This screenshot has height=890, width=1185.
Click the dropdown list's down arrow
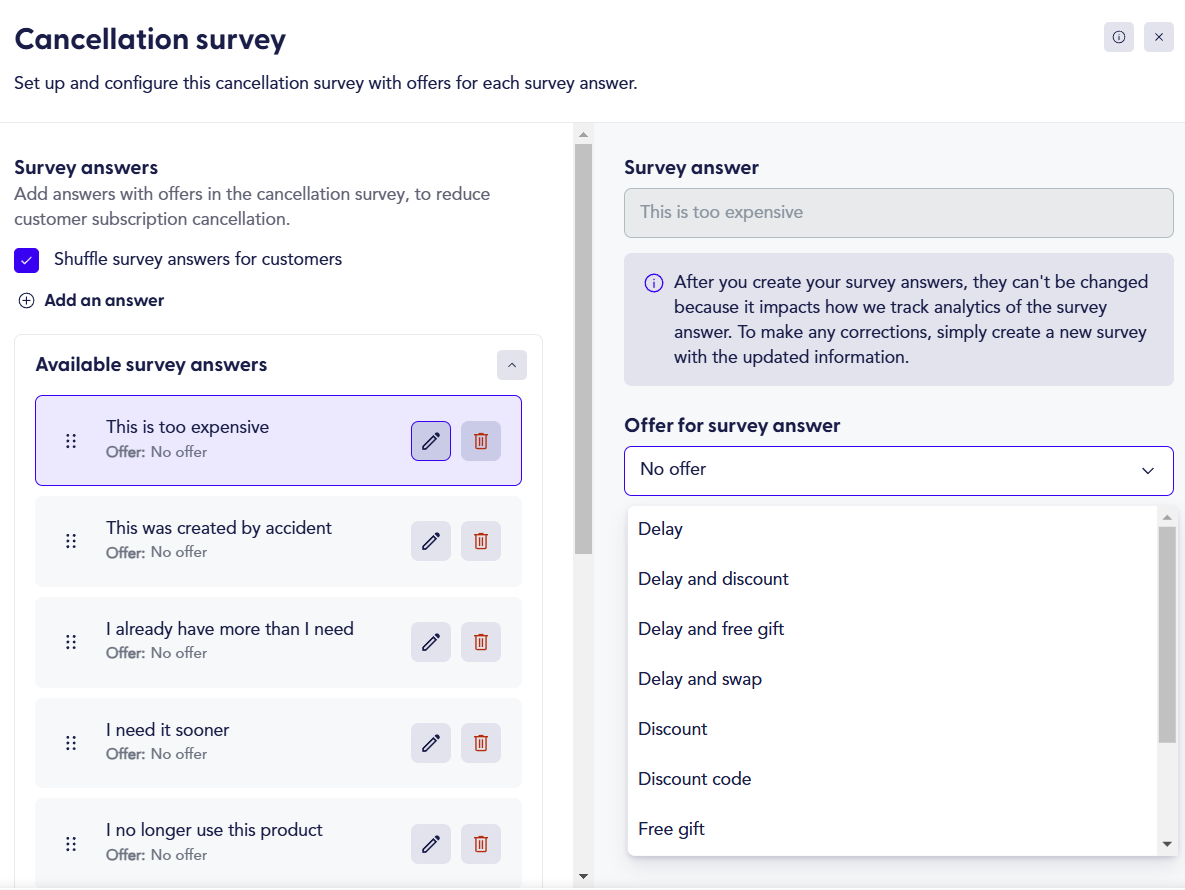click(x=1167, y=845)
